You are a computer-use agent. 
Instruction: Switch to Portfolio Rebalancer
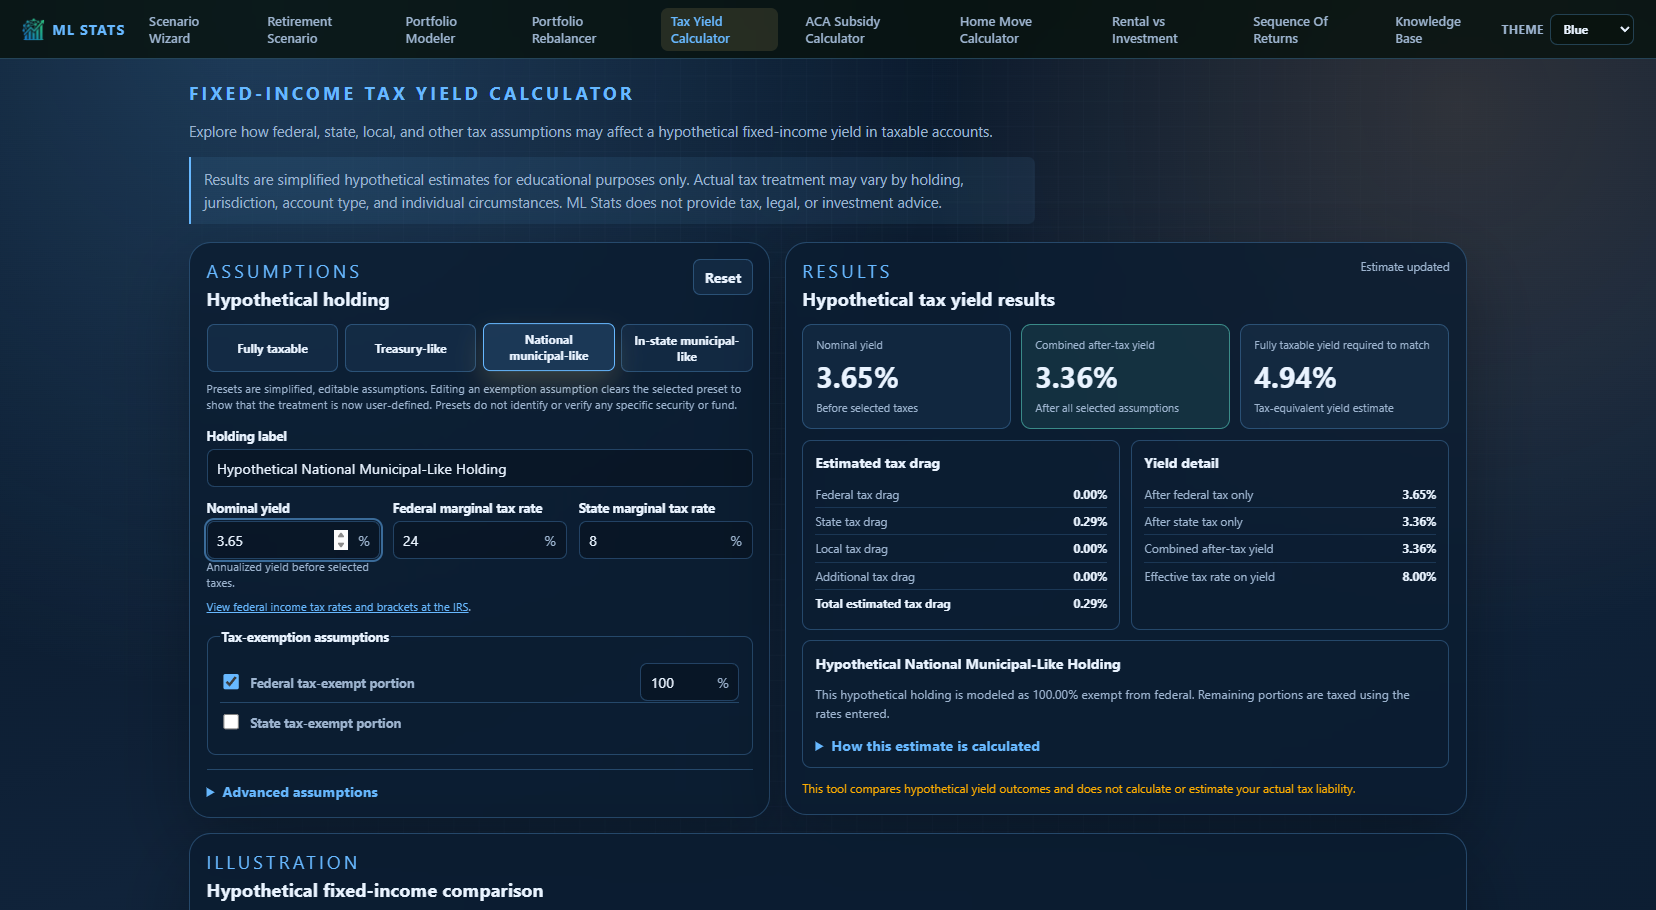click(564, 30)
